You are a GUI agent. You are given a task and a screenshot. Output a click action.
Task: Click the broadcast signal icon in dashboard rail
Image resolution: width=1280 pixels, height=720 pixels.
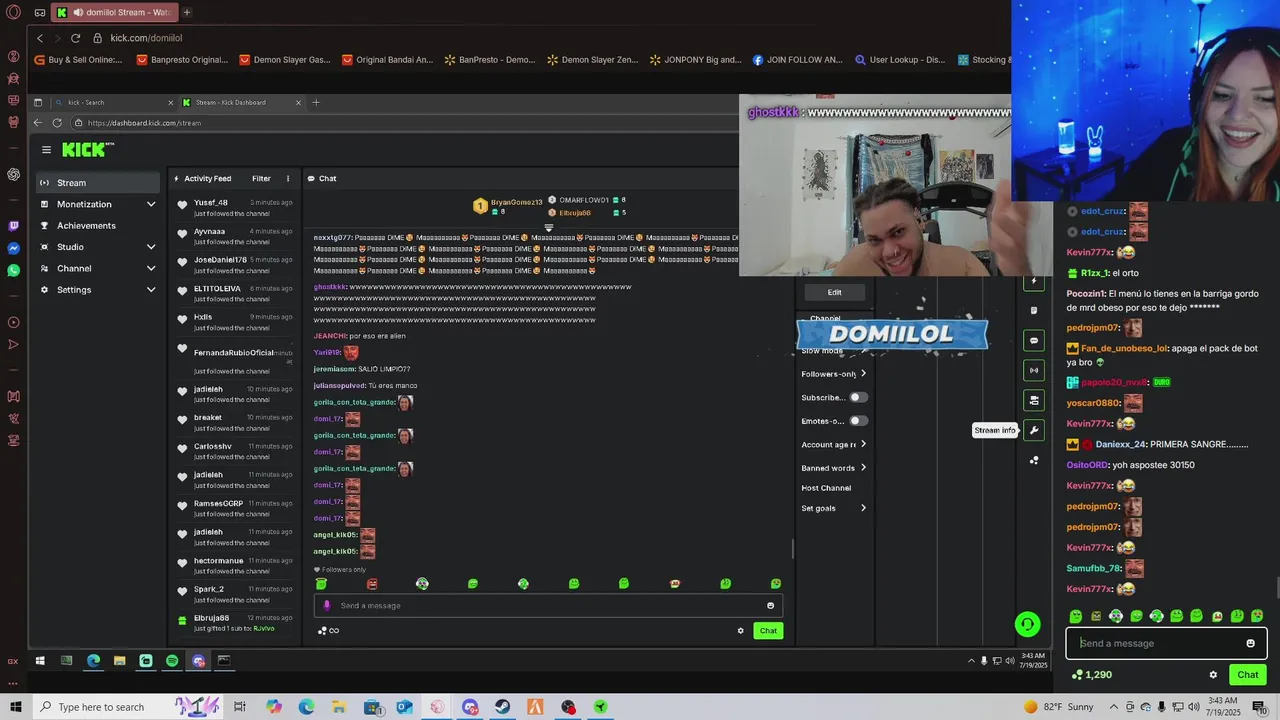click(1034, 370)
